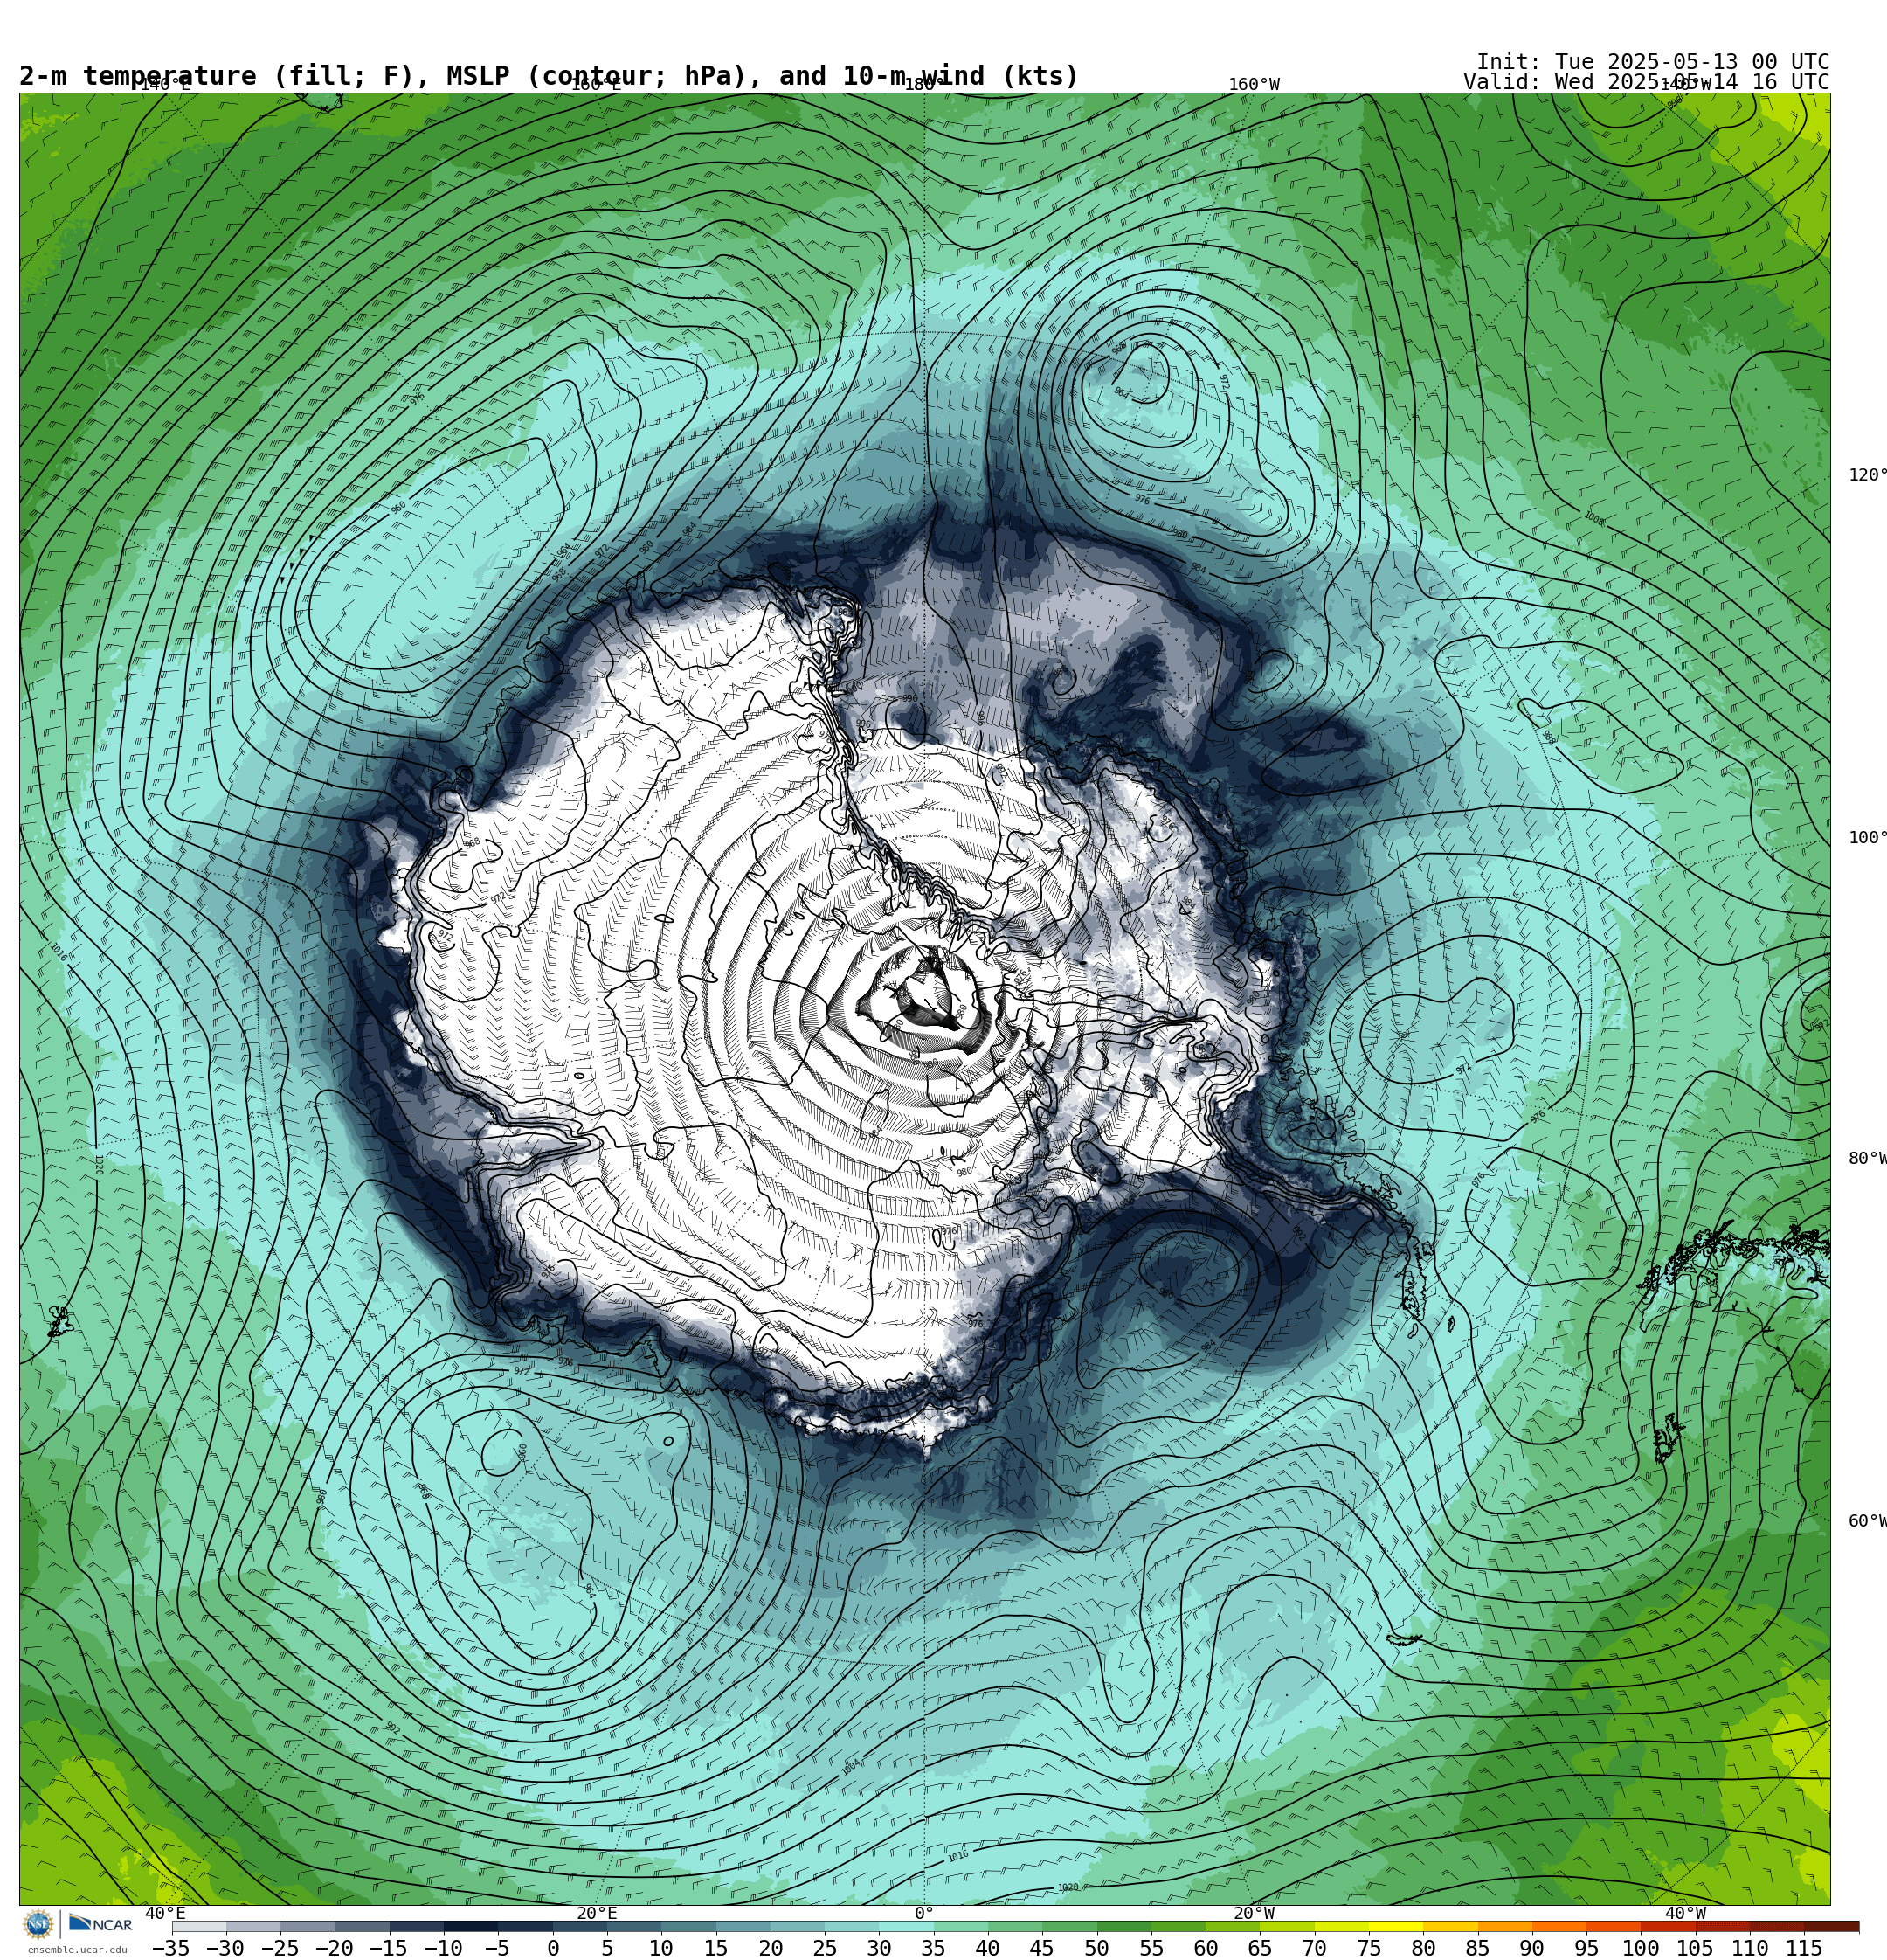Click the 60 colorbar tick label

tap(1206, 1948)
